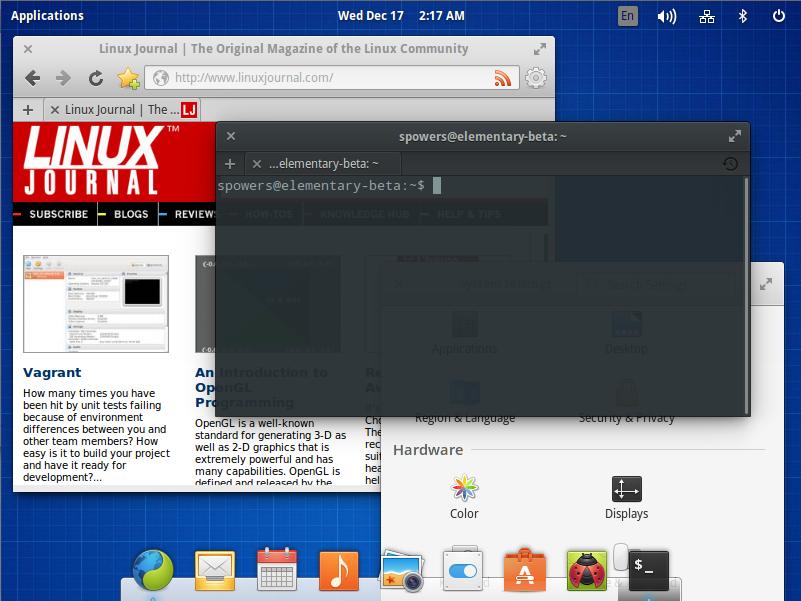Open System Settings from the dock
Viewport: 801px width, 601px height.
tap(463, 569)
